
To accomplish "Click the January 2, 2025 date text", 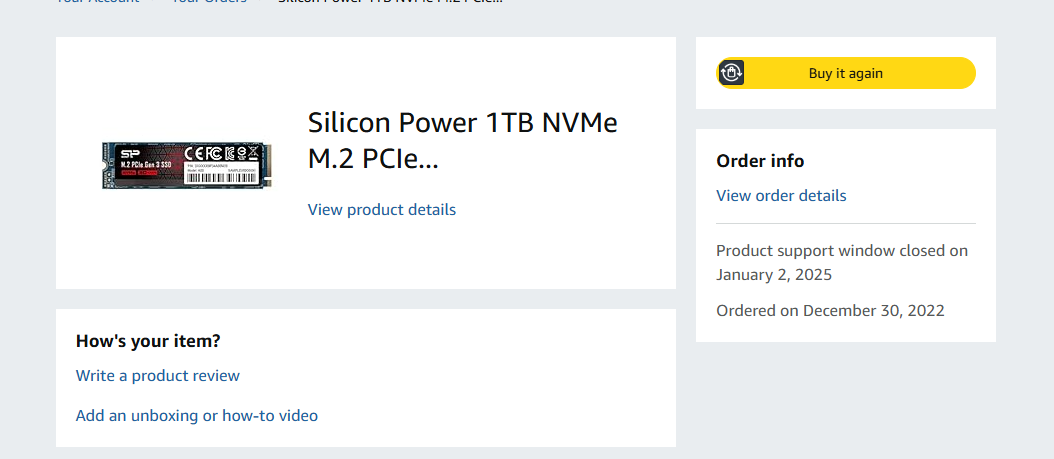I will click(x=774, y=274).
